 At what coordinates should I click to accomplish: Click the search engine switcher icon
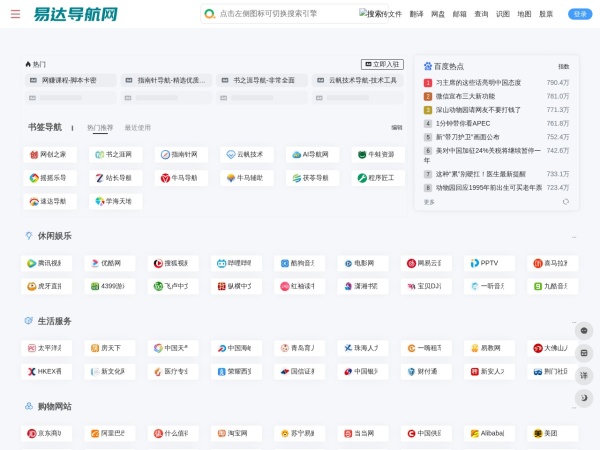209,14
